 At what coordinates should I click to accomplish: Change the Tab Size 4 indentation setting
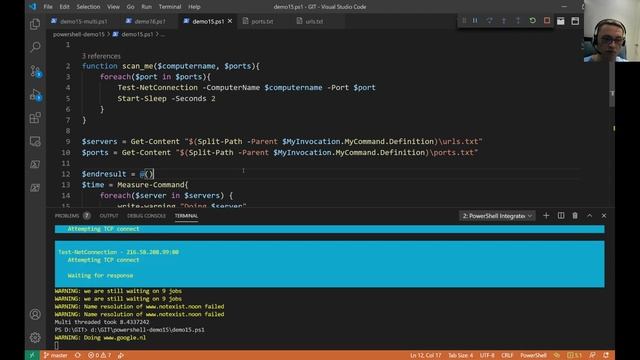pos(460,355)
